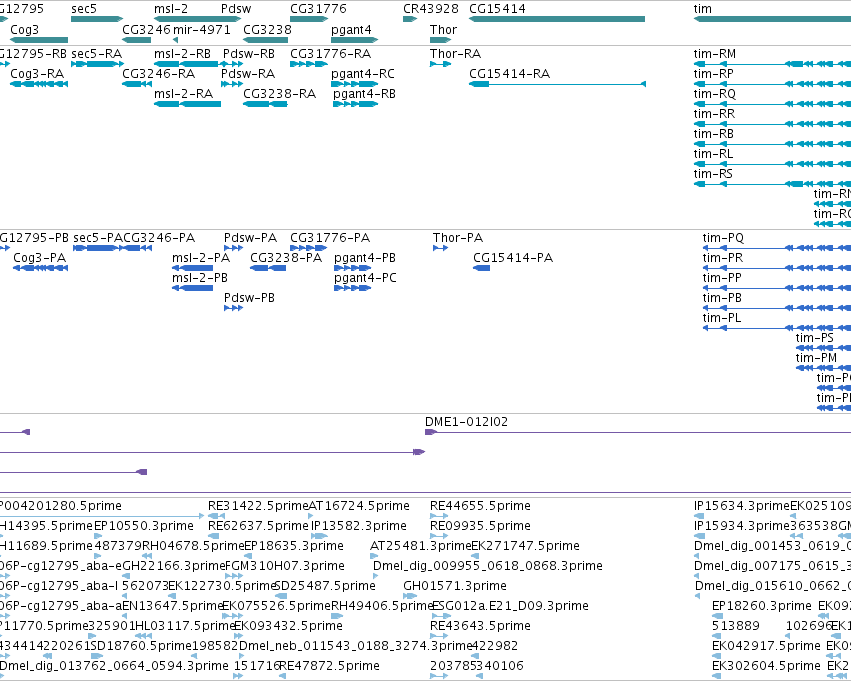Select the CR43928 gene glyph
851x681 pixels.
pyautogui.click(x=410, y=19)
